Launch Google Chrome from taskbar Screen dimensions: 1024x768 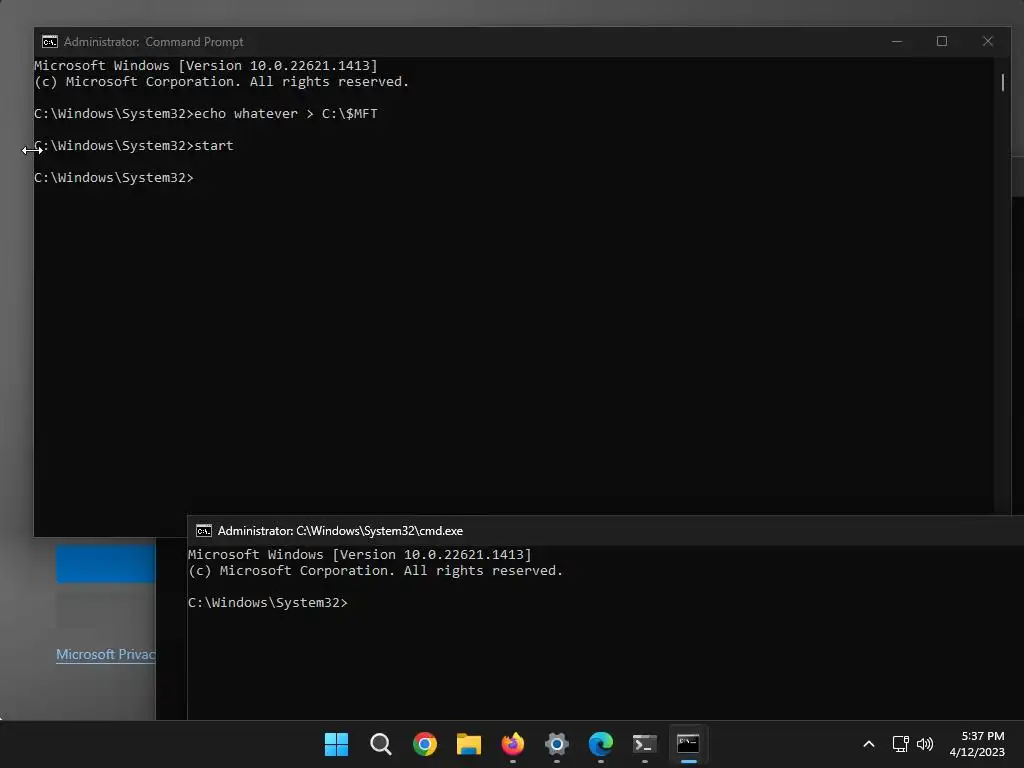pos(424,744)
